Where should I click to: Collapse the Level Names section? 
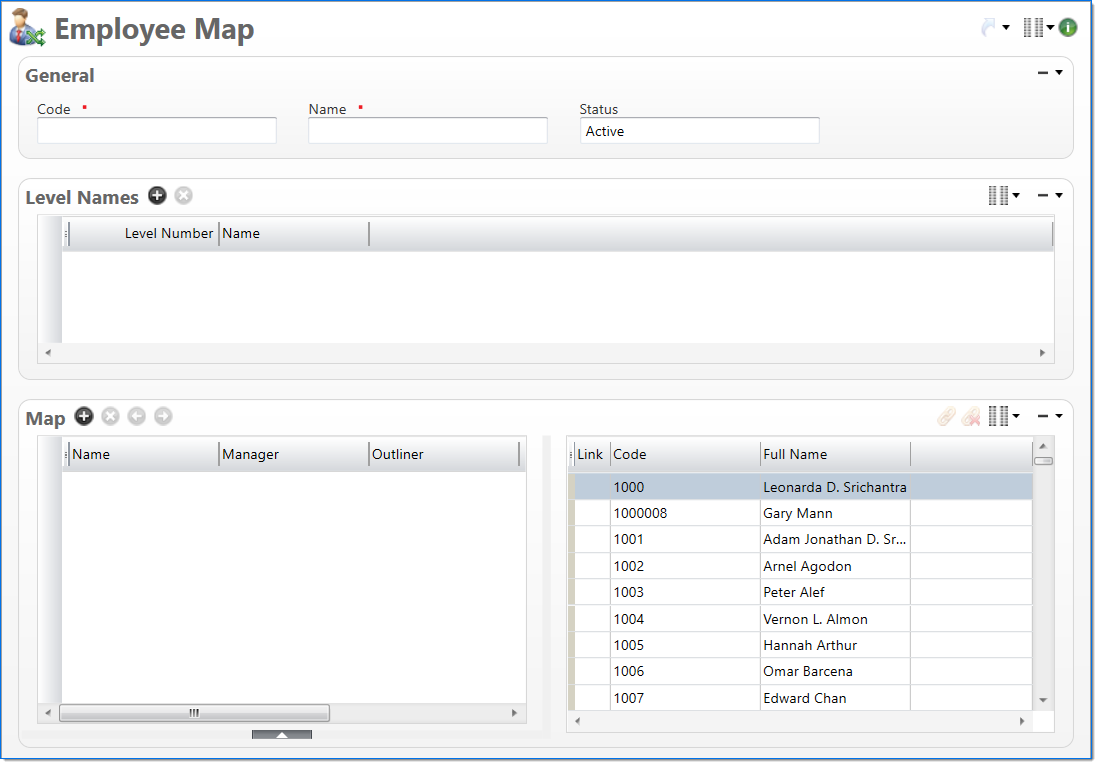(x=1043, y=196)
